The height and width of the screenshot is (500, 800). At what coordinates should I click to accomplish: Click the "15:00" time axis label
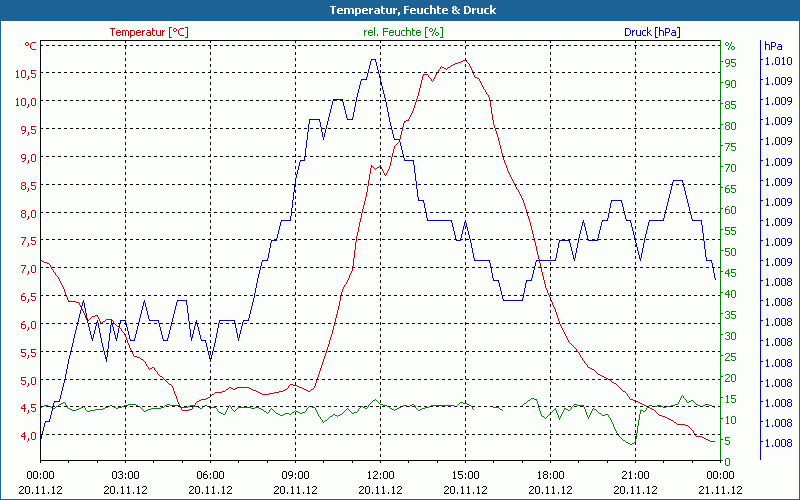coord(465,476)
